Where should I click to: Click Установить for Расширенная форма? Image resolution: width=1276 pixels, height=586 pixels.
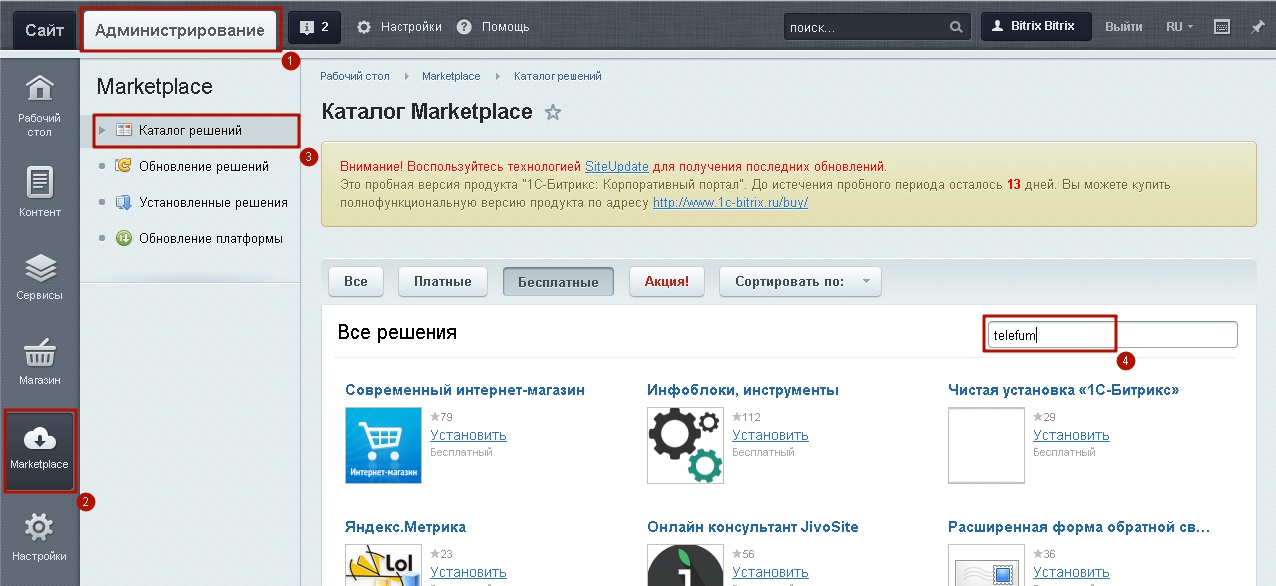(x=1071, y=572)
